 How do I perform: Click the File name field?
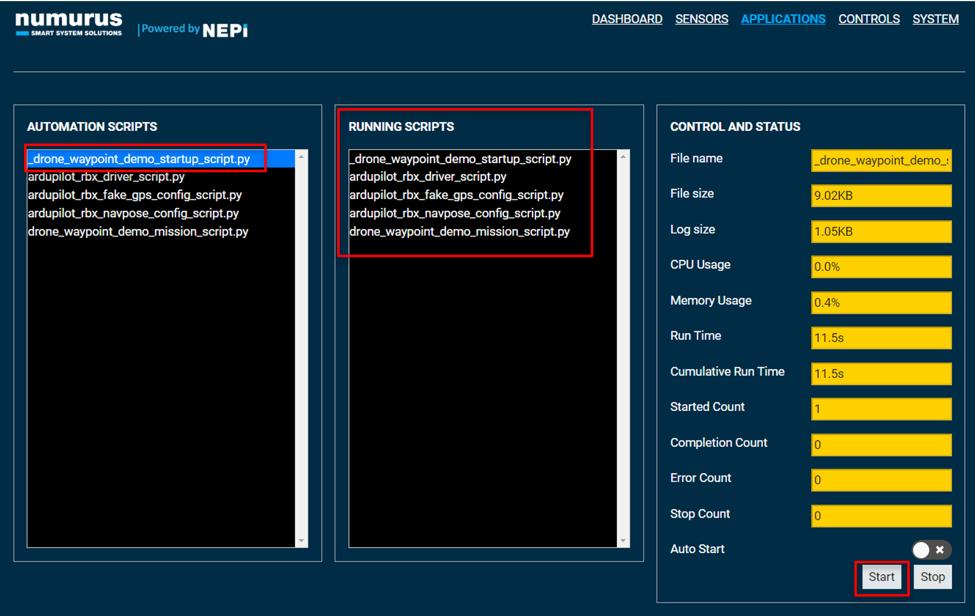880,160
